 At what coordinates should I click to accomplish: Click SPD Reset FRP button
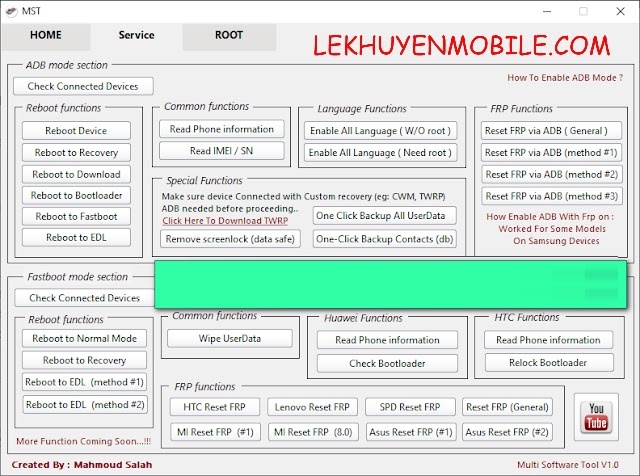[410, 407]
